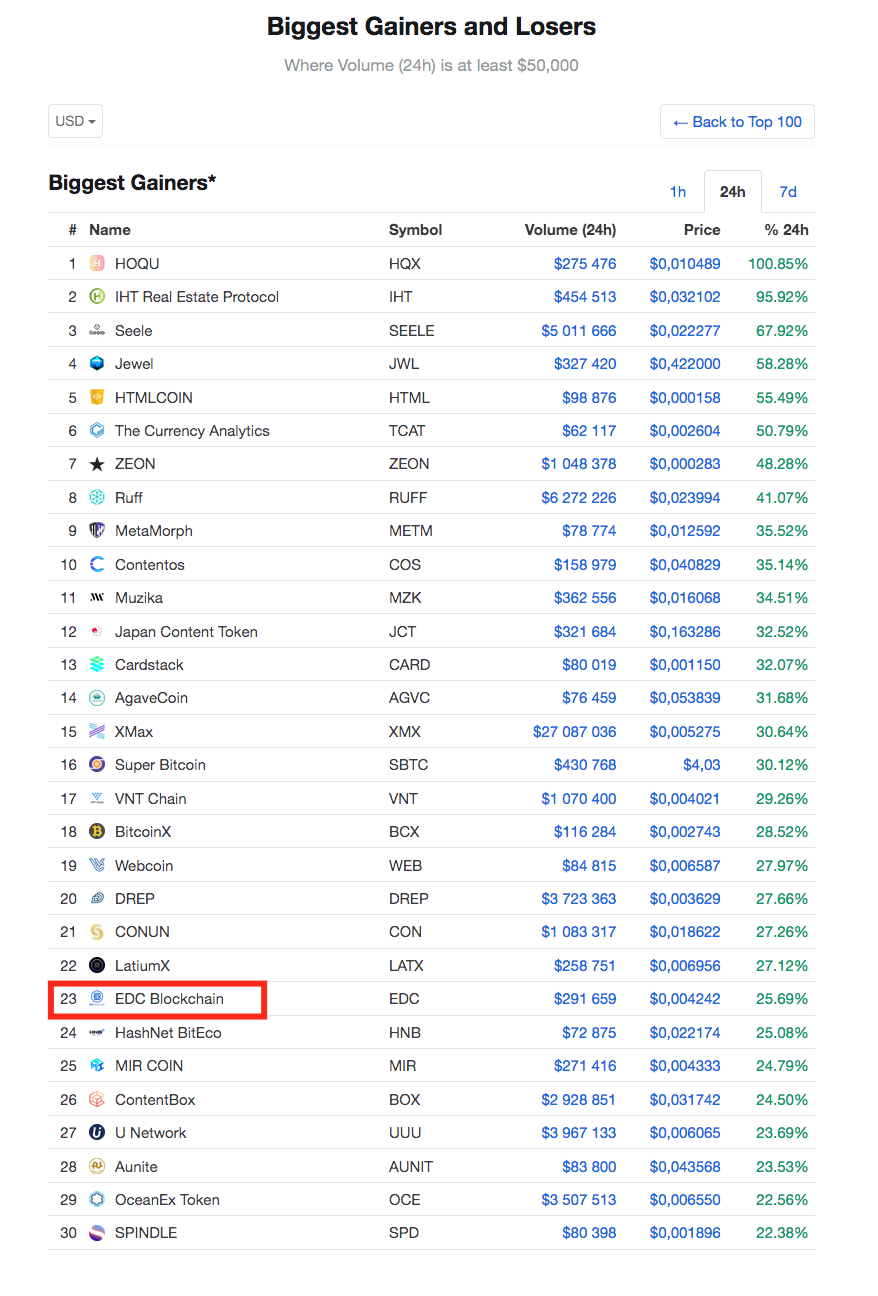Screen dimensions: 878x1296
Task: Click the Cardstack coin name link
Action: [x=150, y=665]
